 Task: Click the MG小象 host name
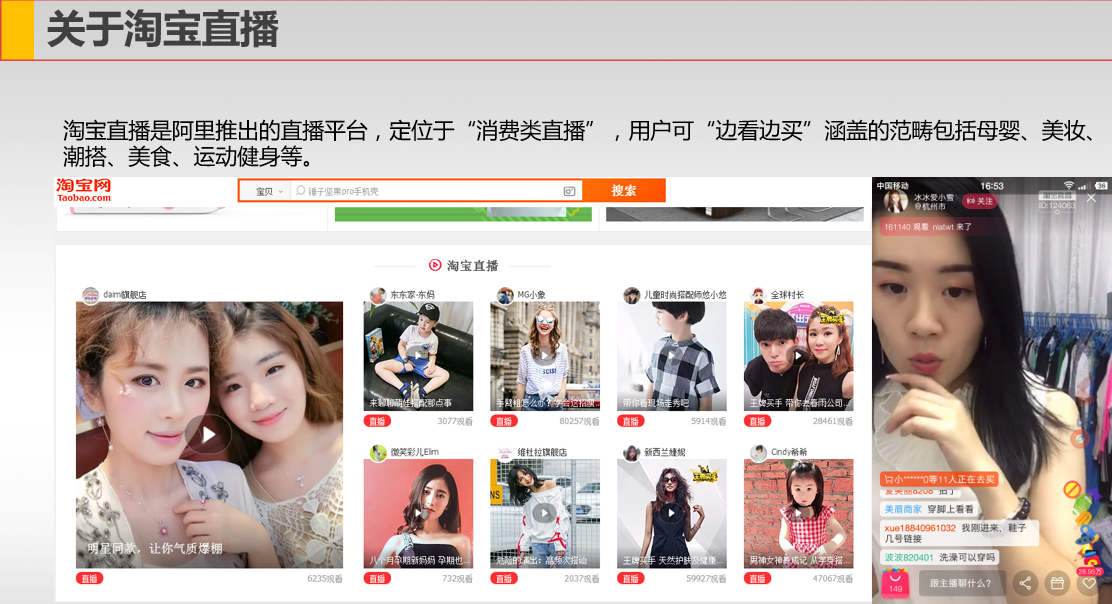(531, 295)
